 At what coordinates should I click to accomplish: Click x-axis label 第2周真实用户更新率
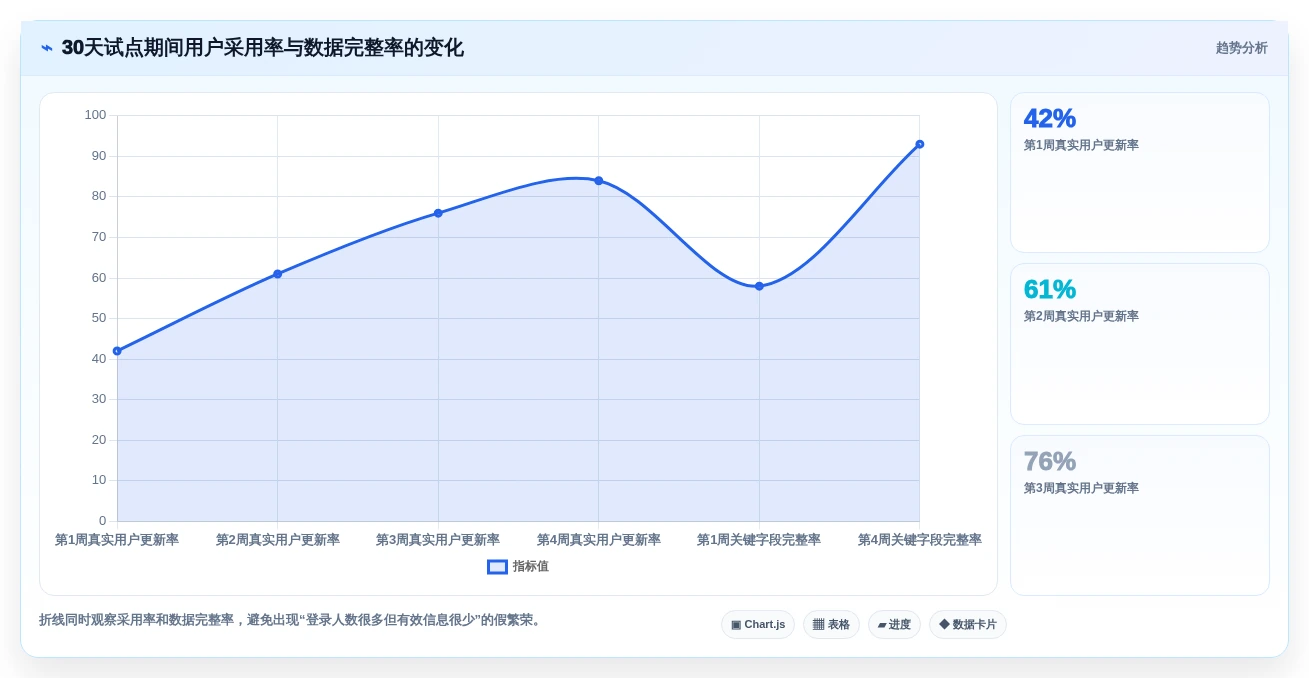(278, 540)
